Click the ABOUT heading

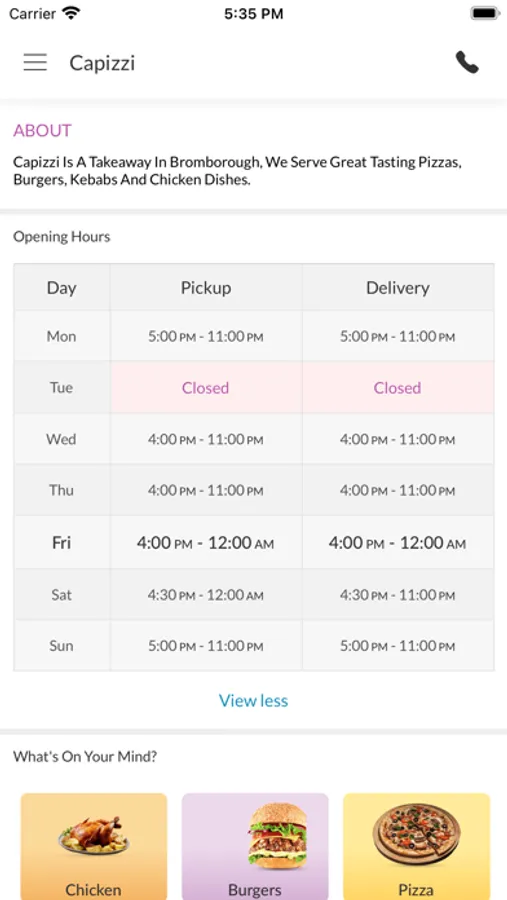point(42,130)
